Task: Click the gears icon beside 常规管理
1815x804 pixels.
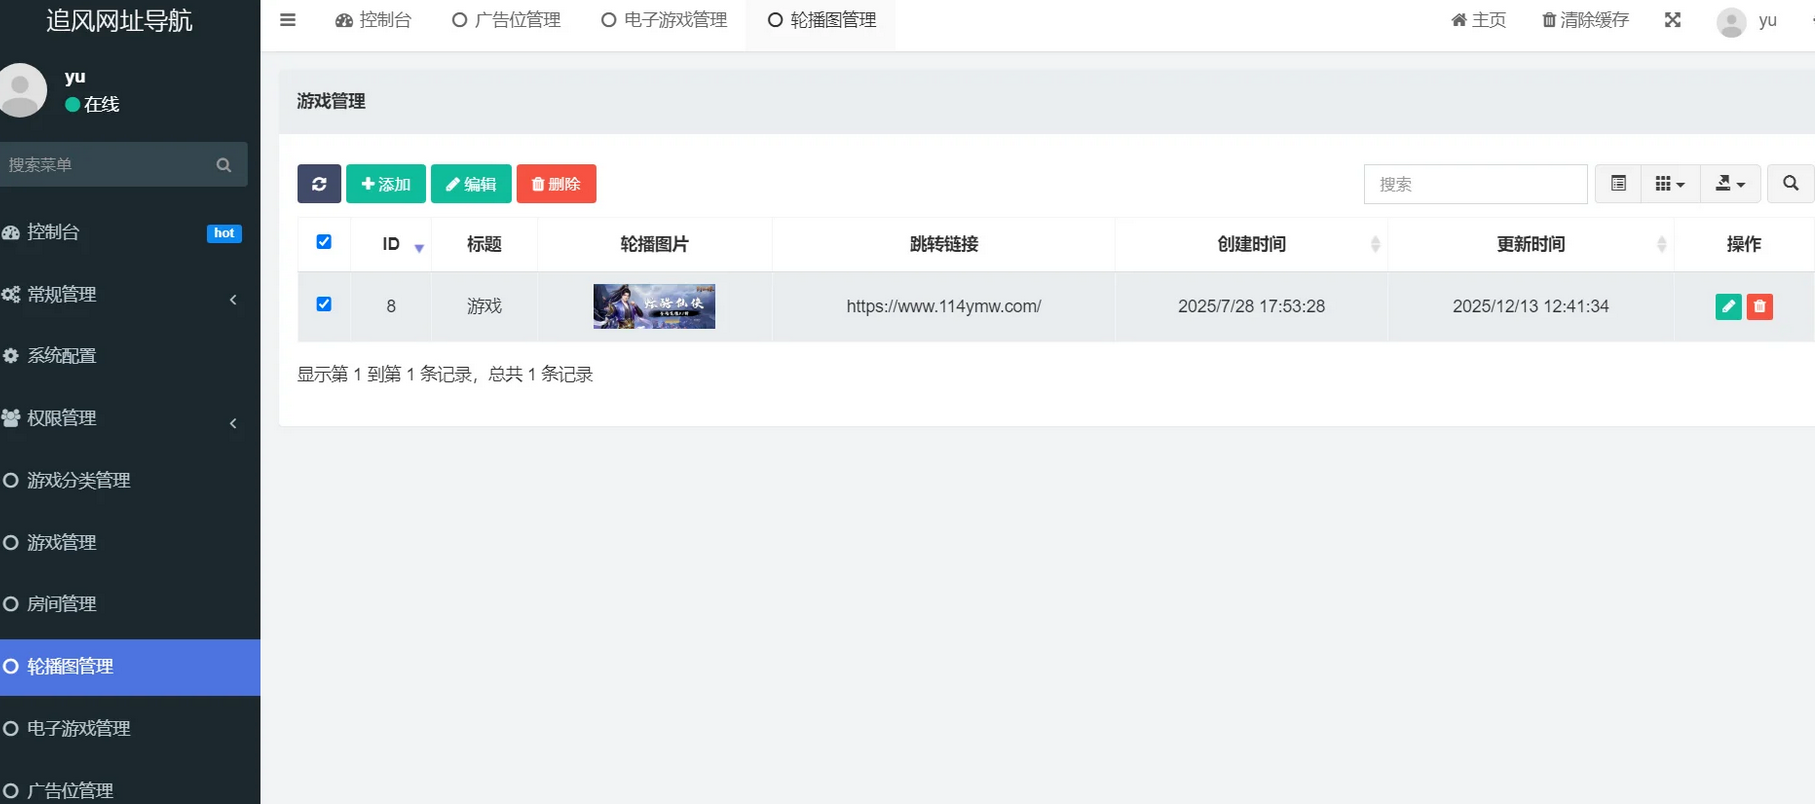Action: pos(11,294)
